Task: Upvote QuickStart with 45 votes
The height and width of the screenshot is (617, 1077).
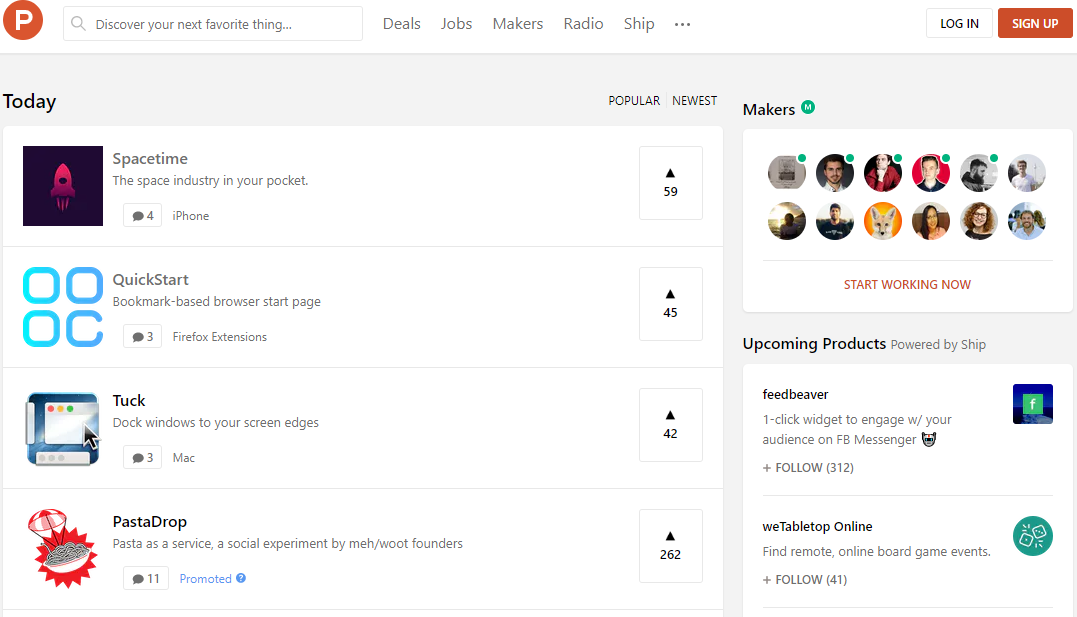Action: [x=670, y=304]
